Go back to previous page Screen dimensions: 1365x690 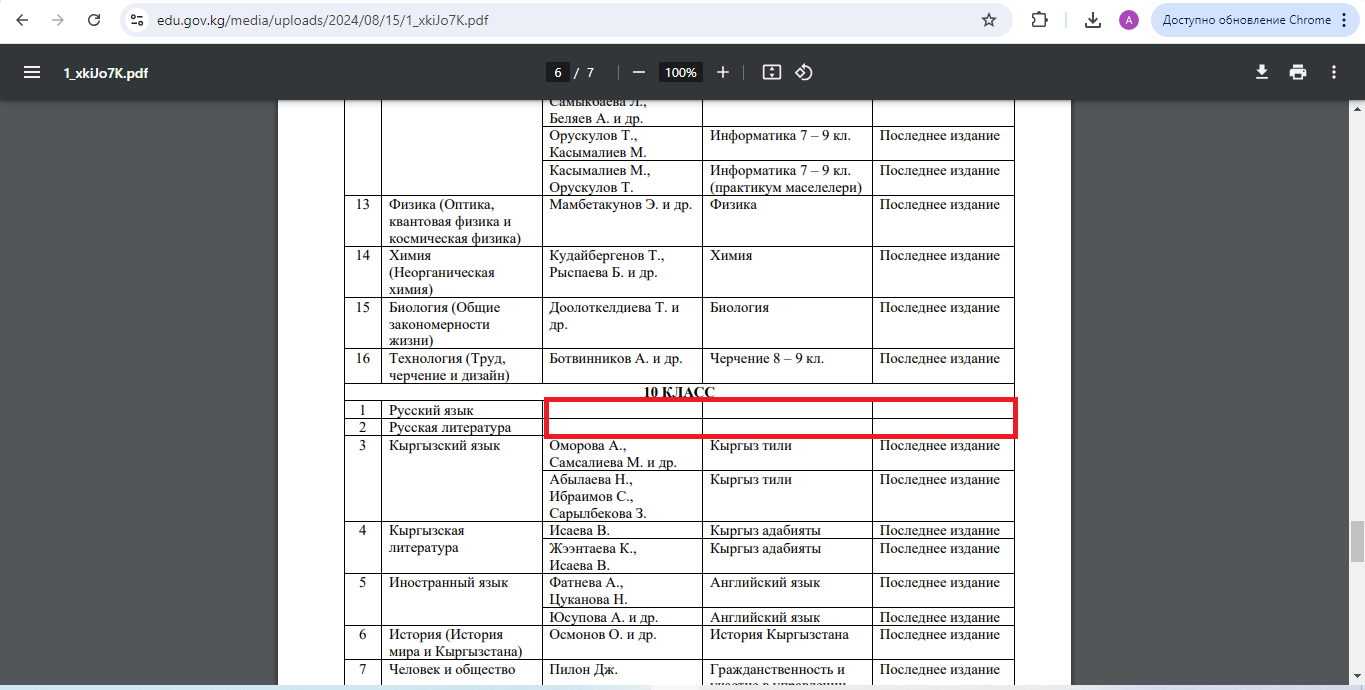pyautogui.click(x=22, y=20)
